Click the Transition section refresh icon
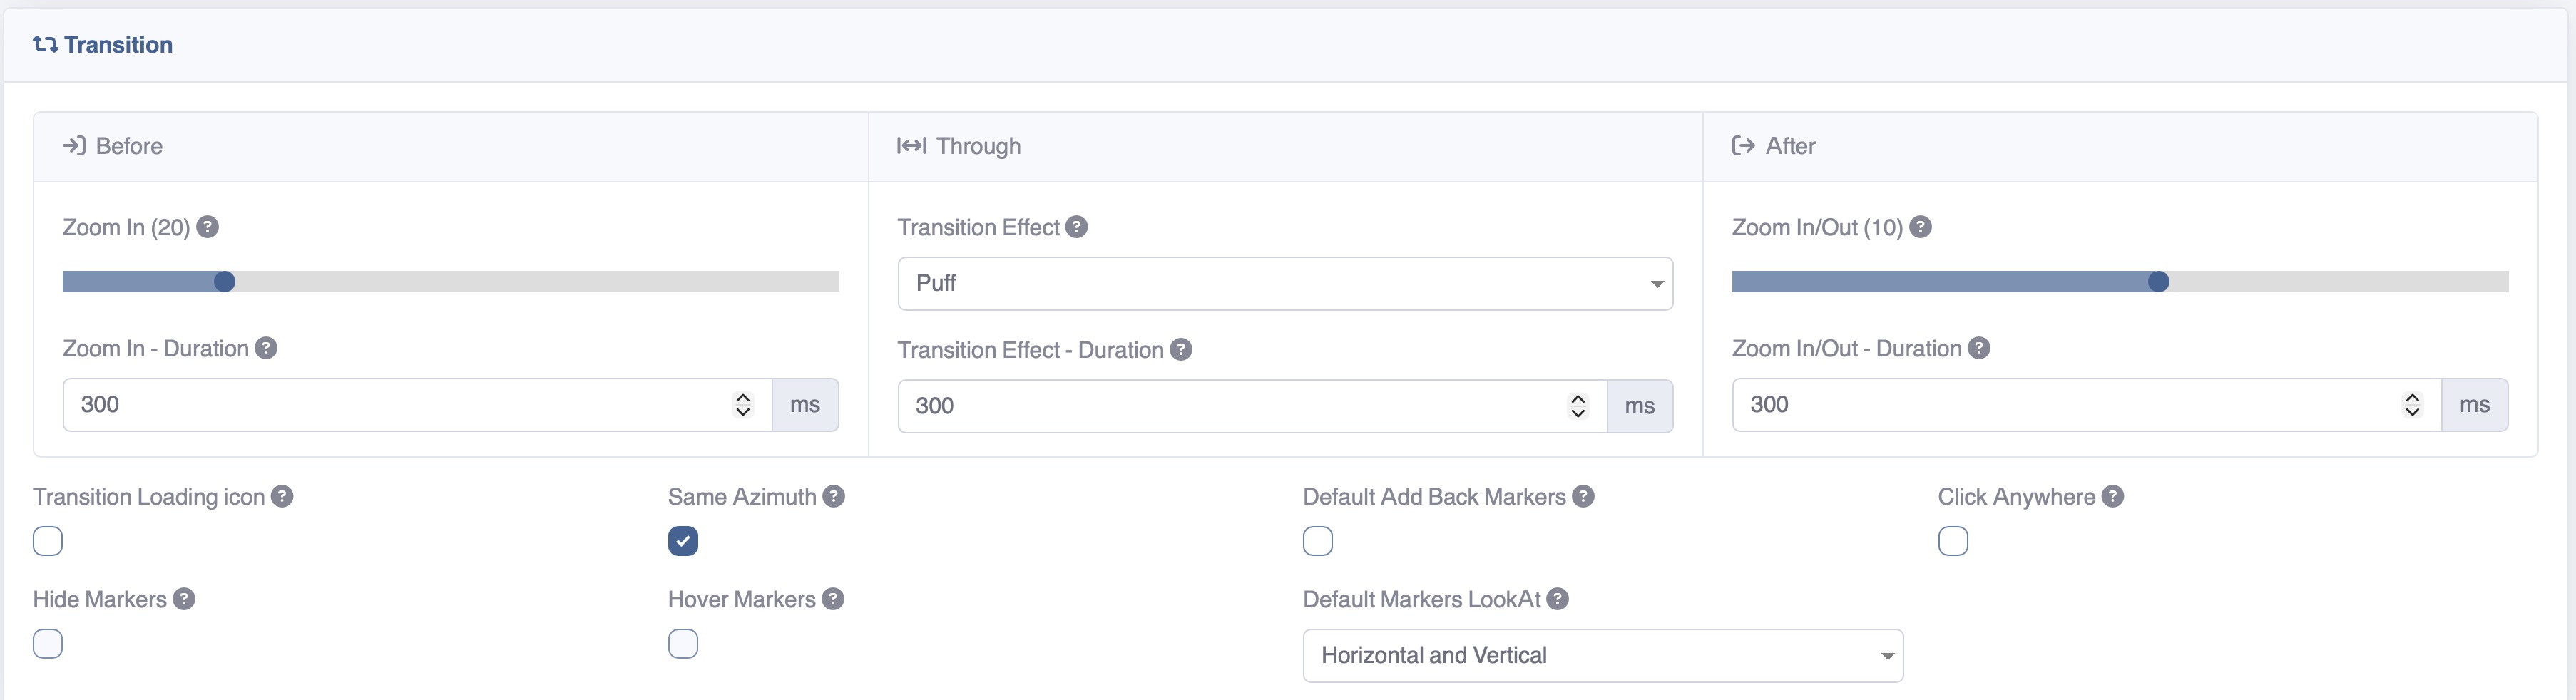 [x=46, y=44]
